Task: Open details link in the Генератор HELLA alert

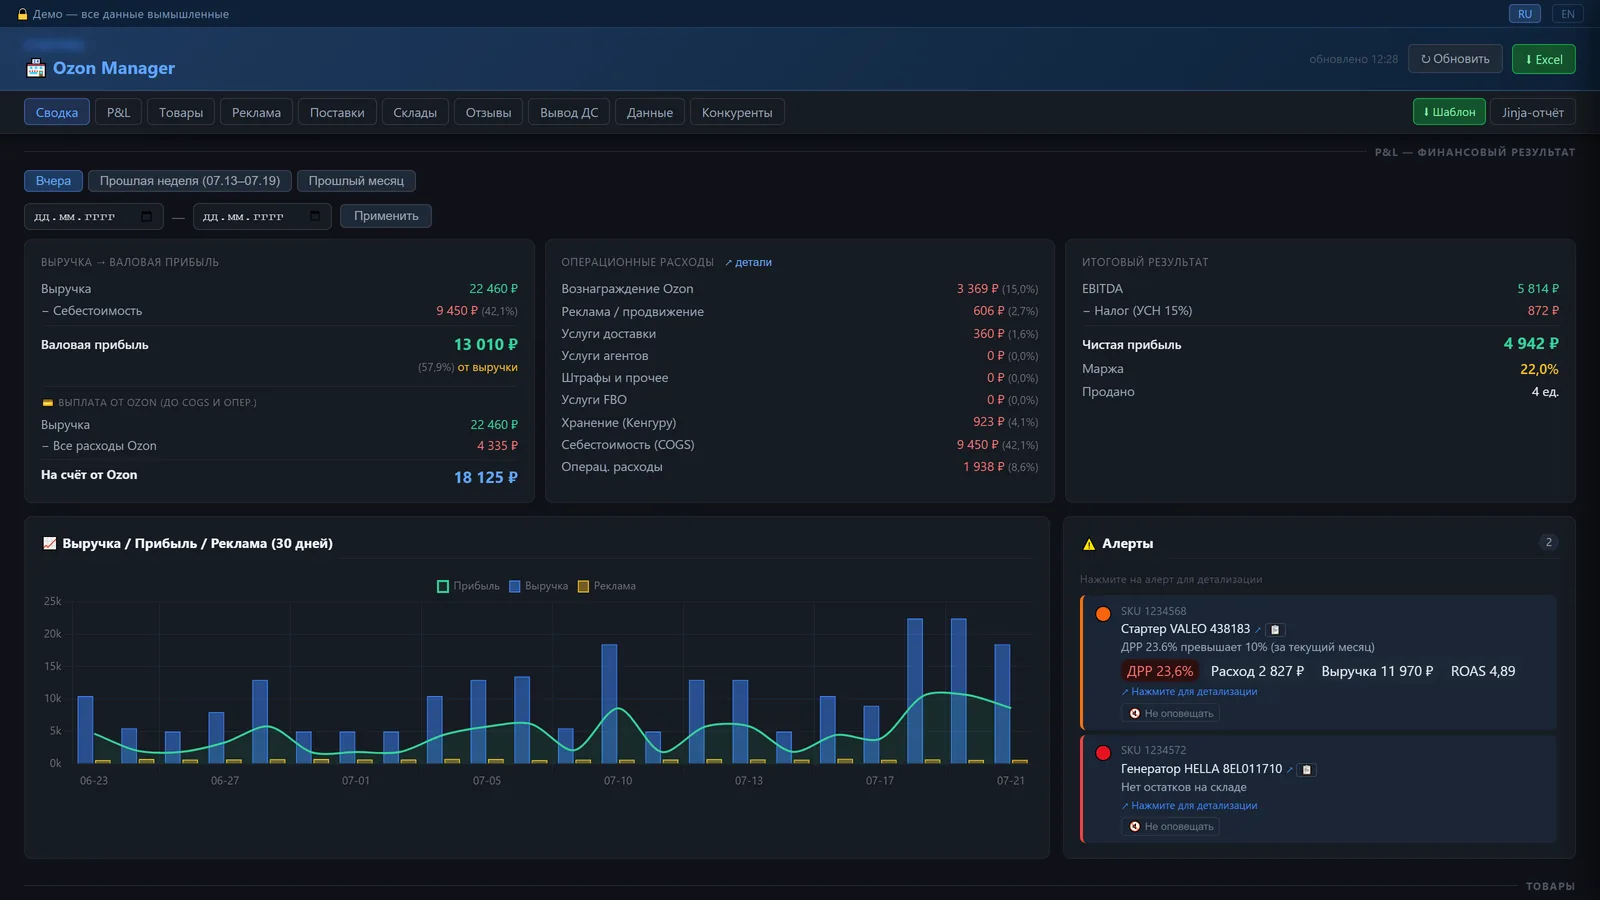Action: (1189, 806)
